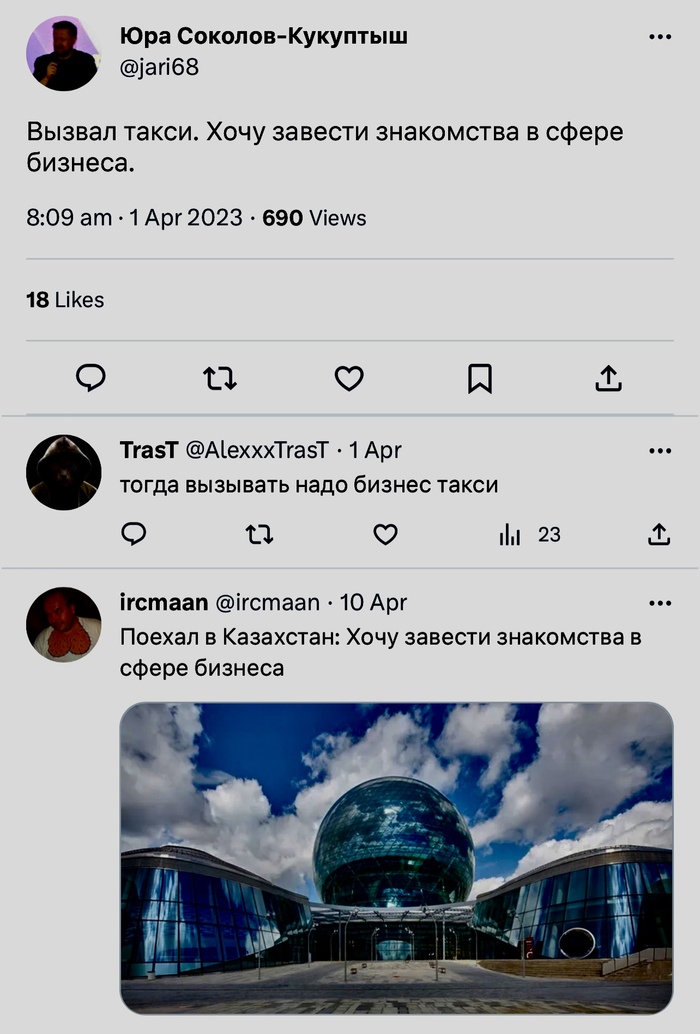Image resolution: width=700 pixels, height=1034 pixels.
Task: Reply to Юра Соколов-Кукуптыш's tweet
Action: [x=91, y=378]
